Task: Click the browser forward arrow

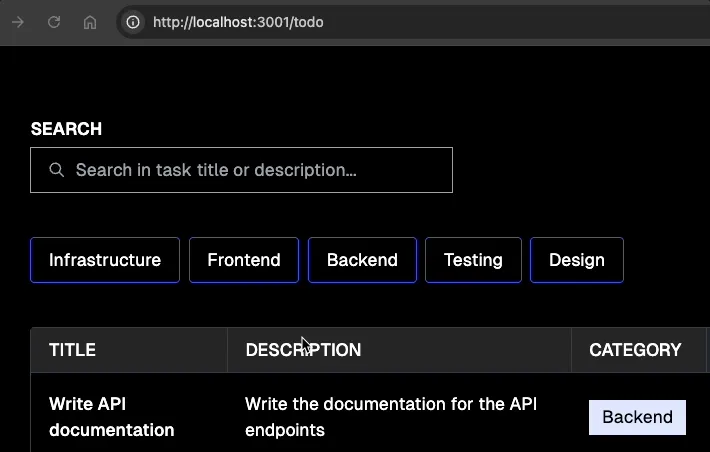Action: pos(19,22)
